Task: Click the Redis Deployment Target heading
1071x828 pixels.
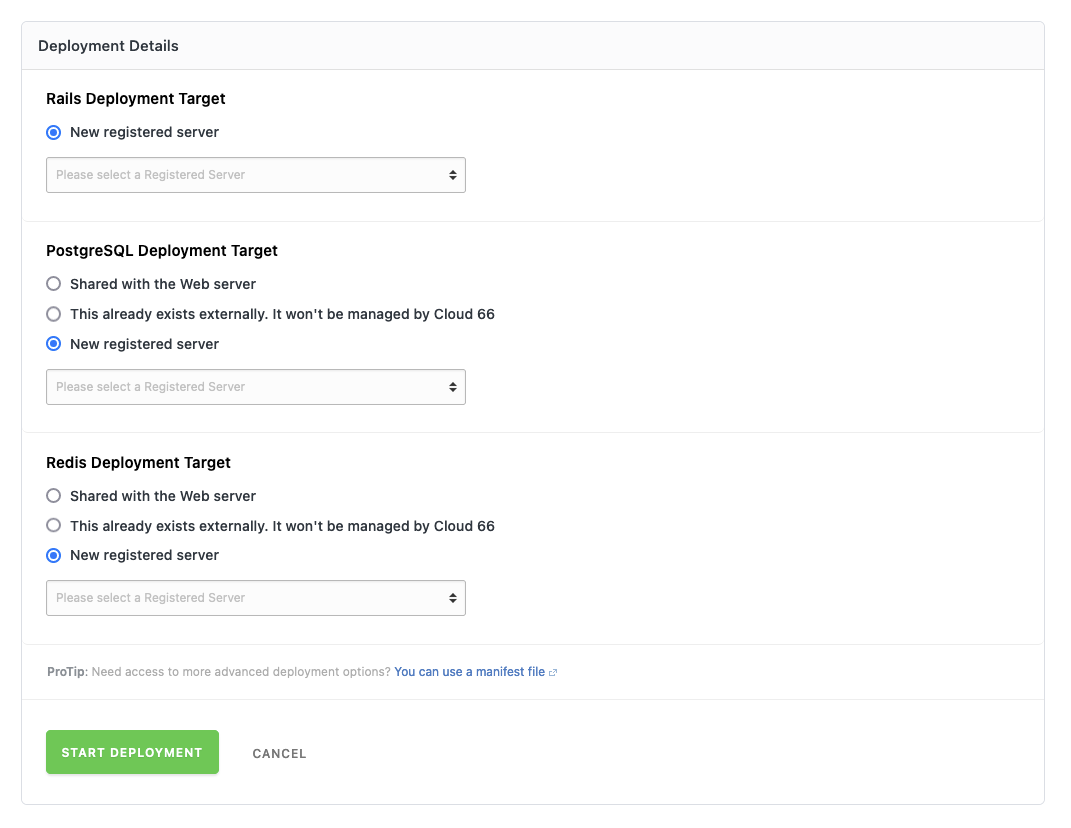Action: [x=138, y=463]
